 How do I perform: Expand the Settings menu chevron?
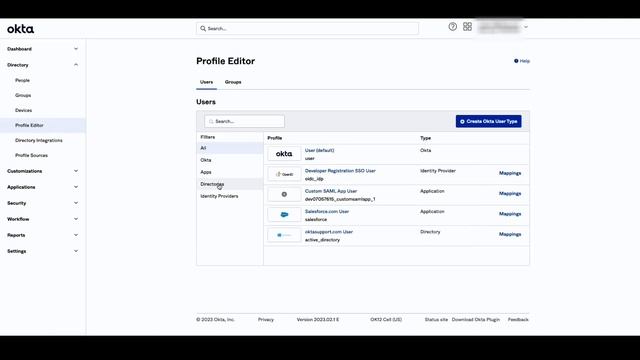tap(76, 251)
